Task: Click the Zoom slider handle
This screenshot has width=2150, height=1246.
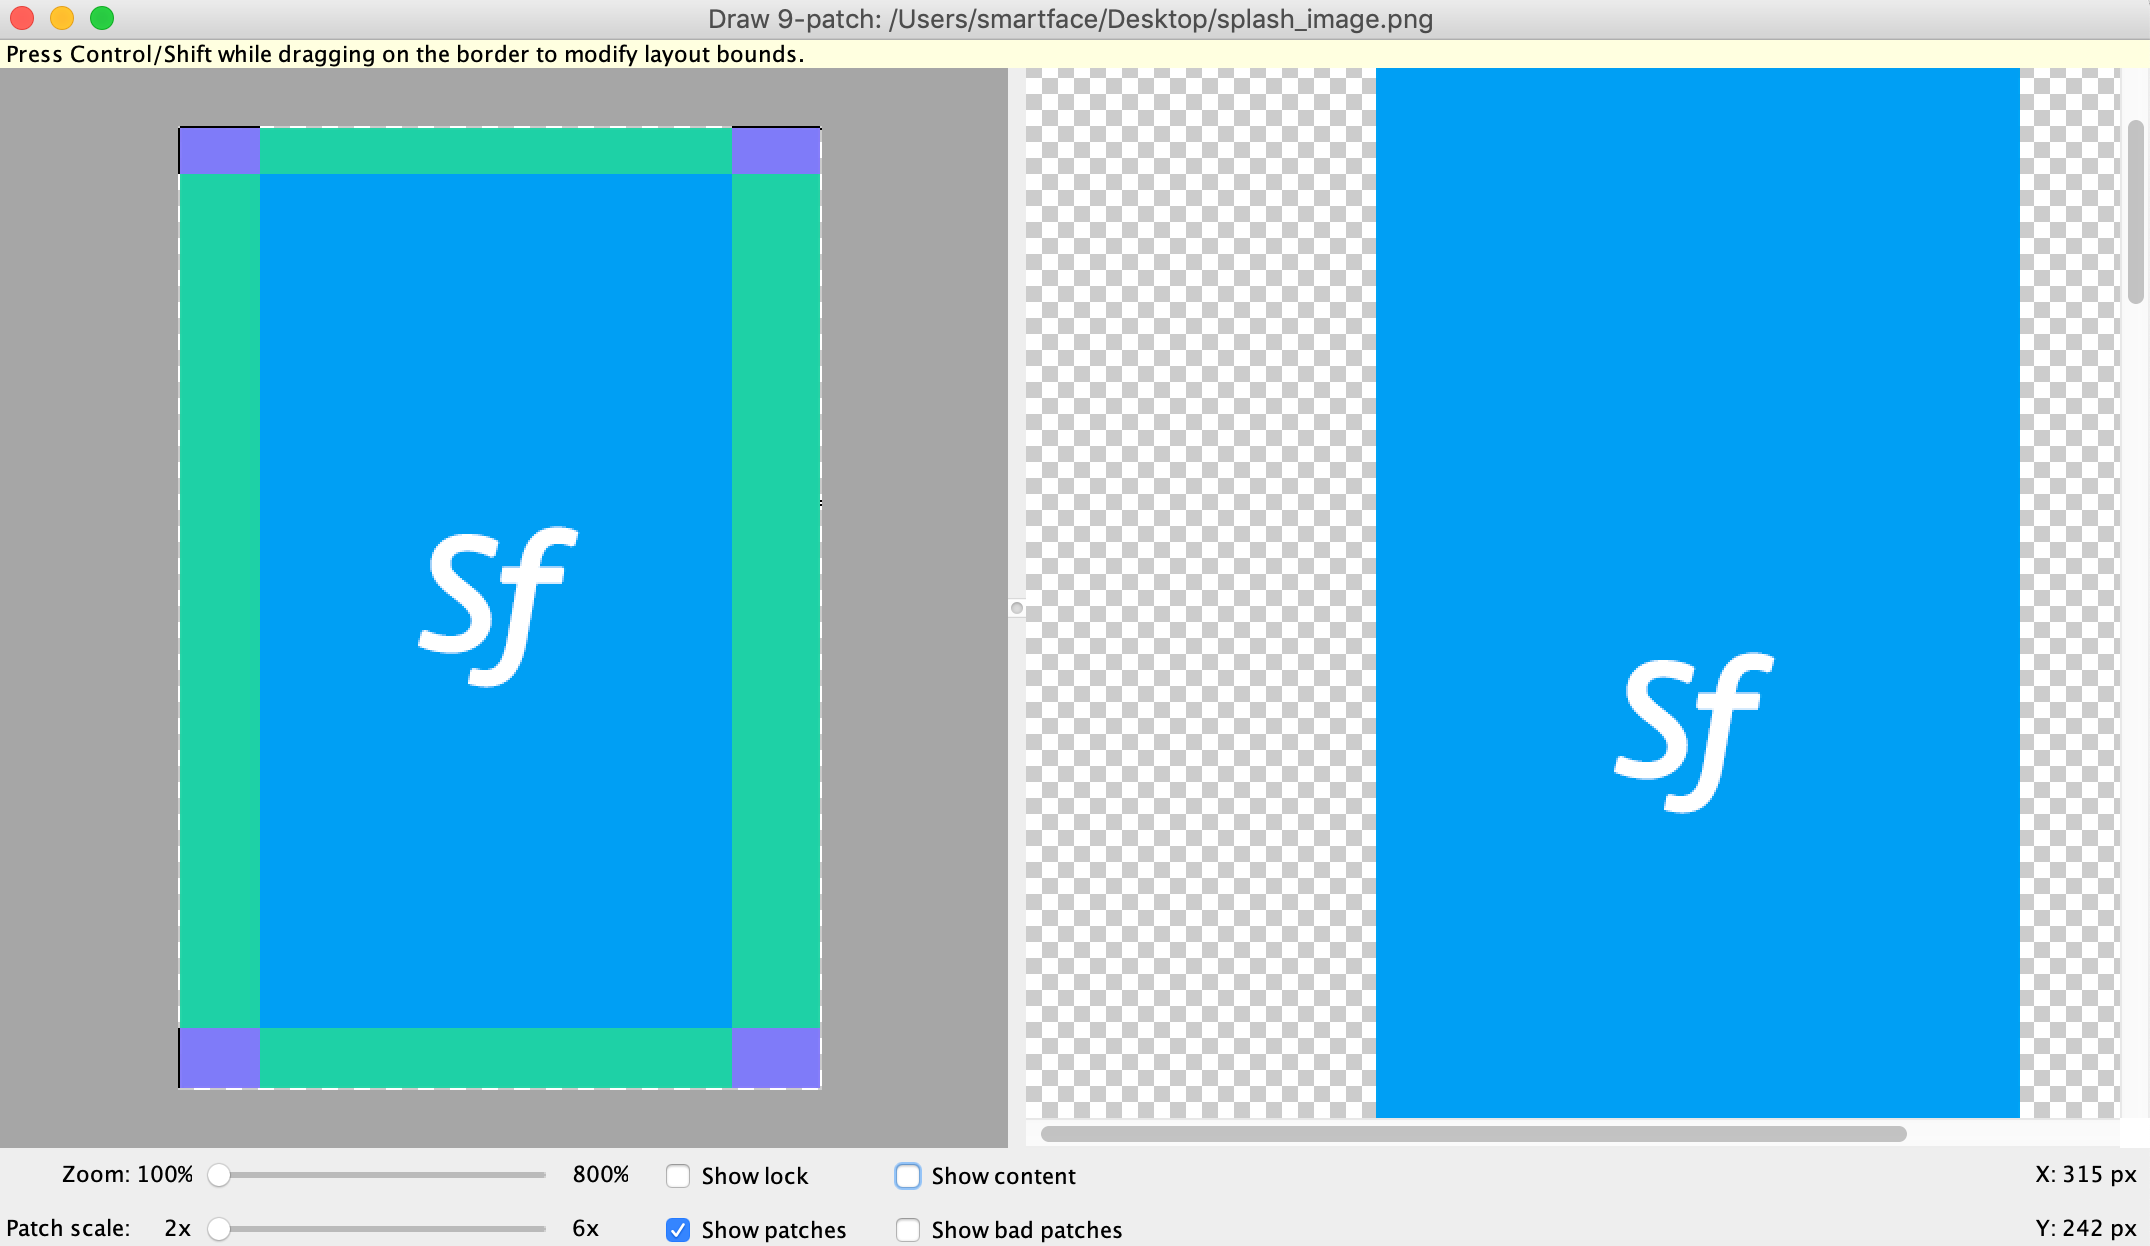Action: [219, 1175]
